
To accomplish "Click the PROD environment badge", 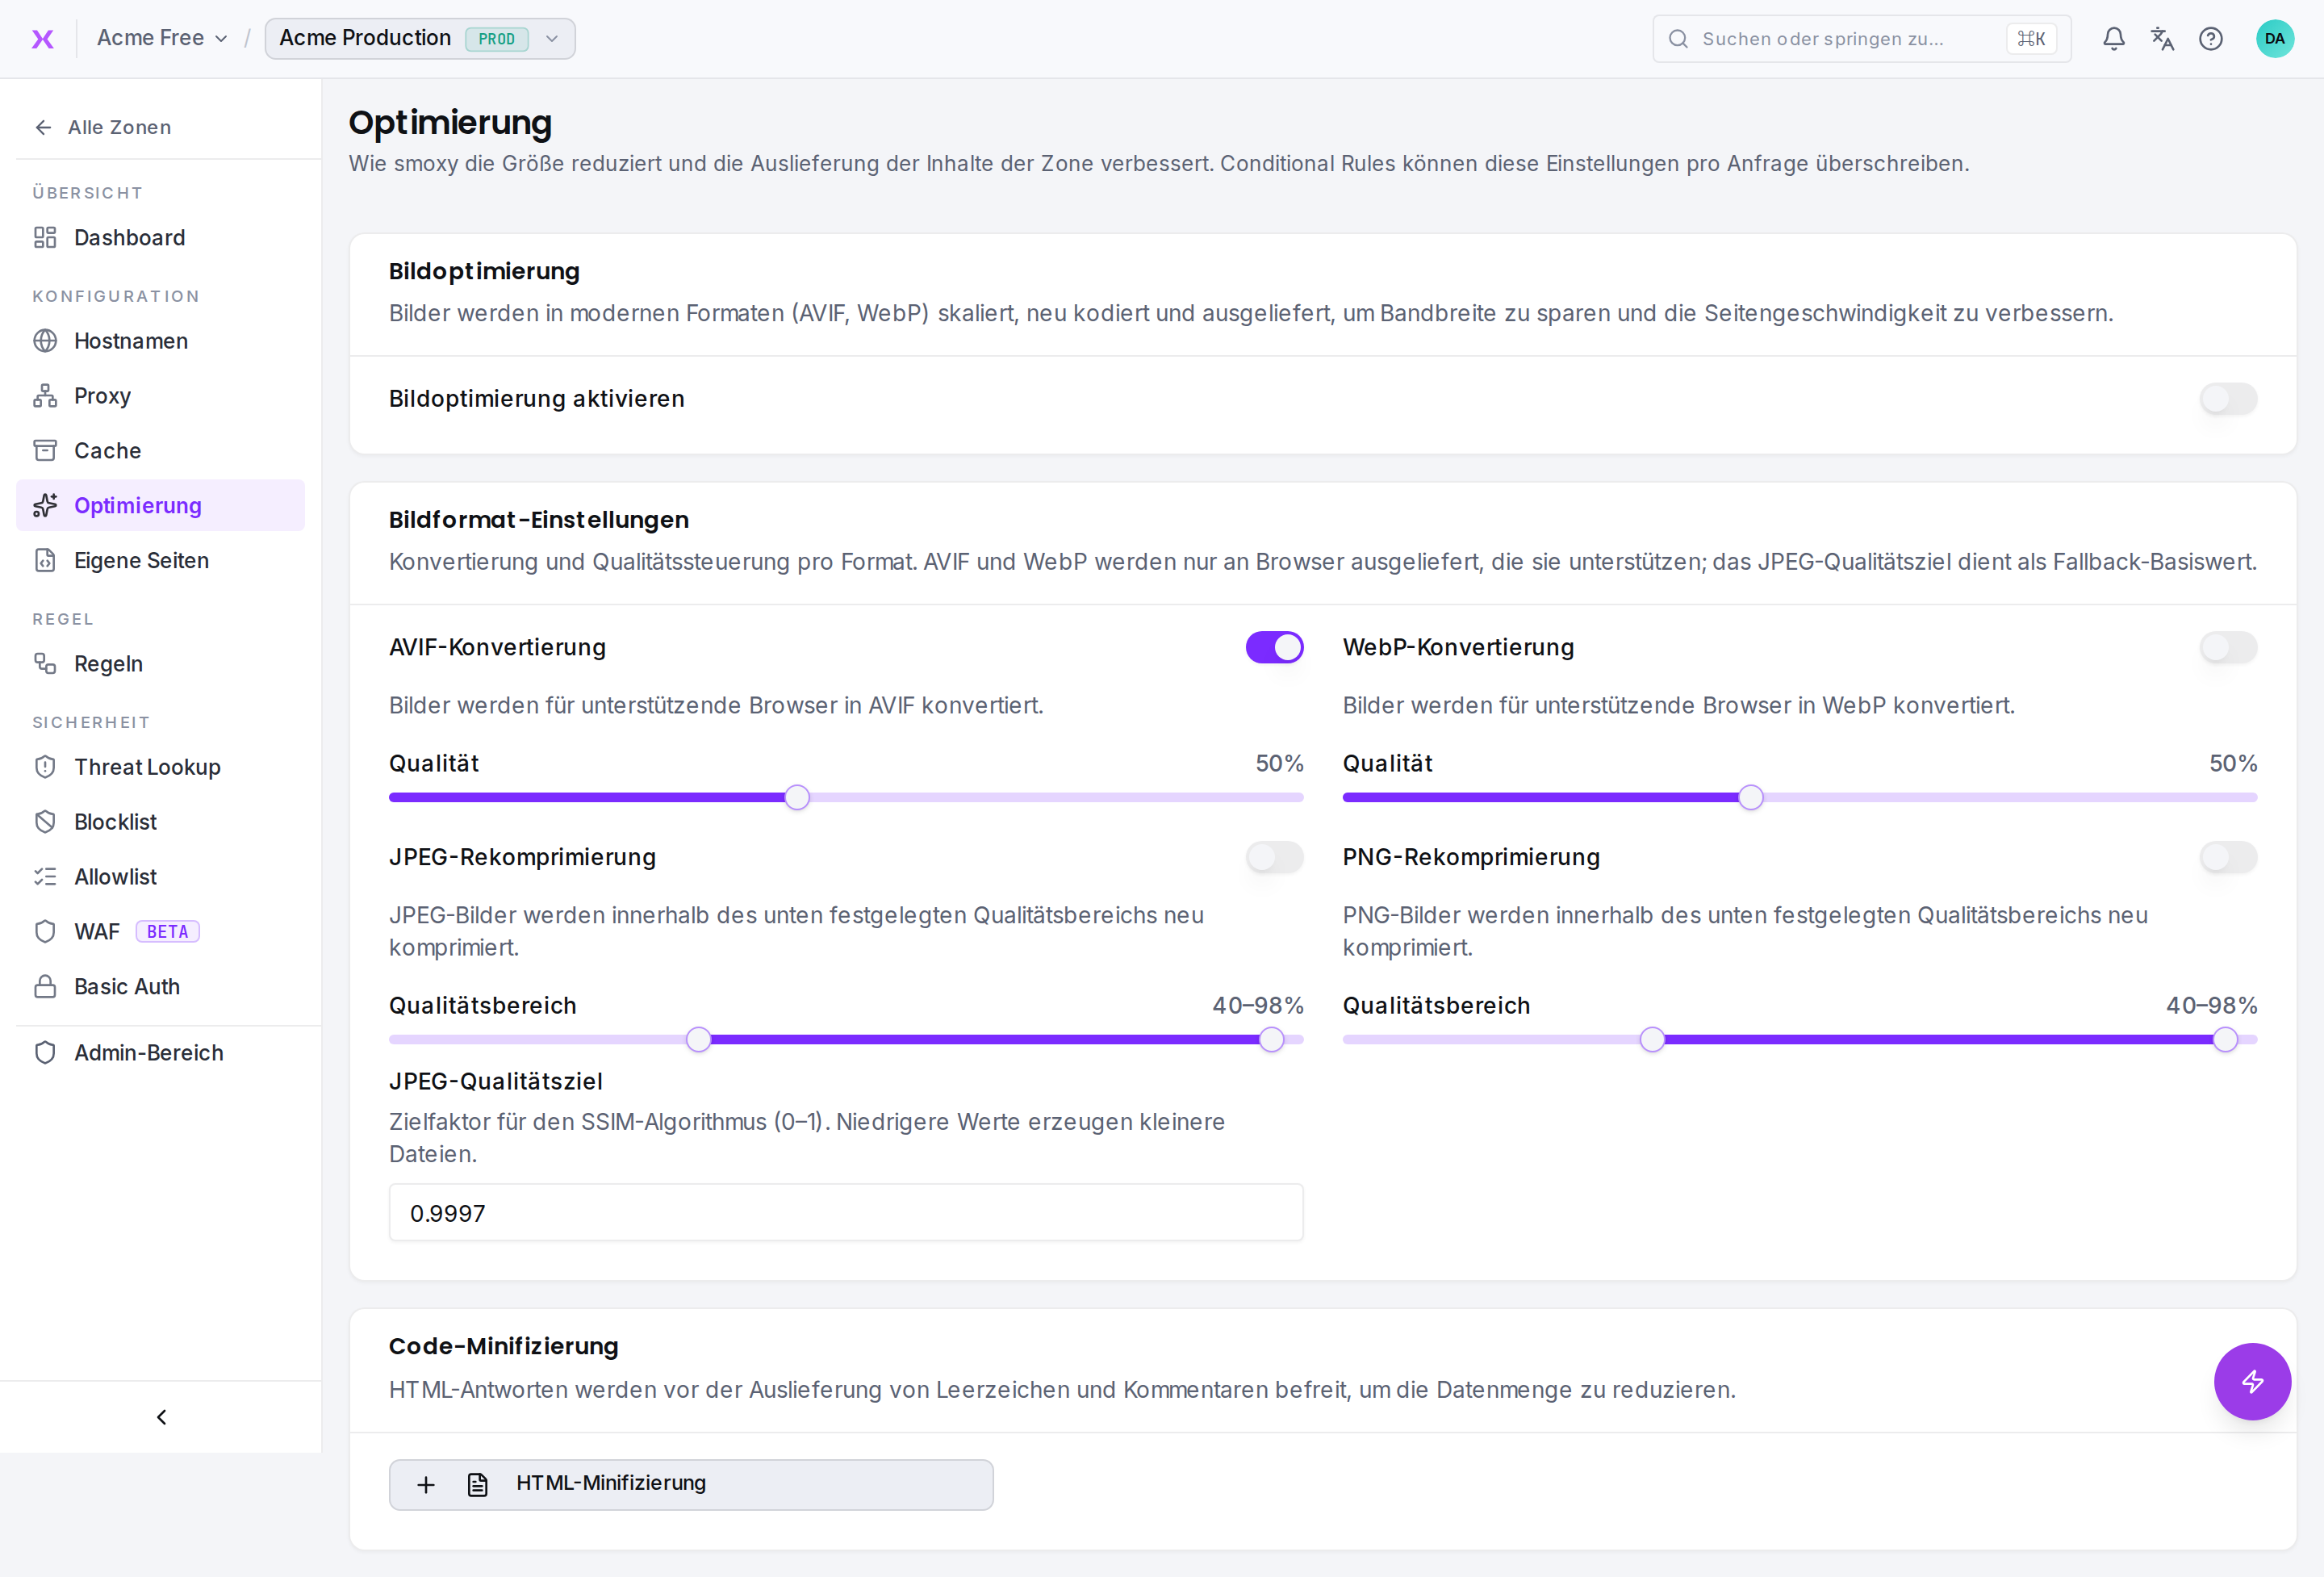I will click(497, 39).
